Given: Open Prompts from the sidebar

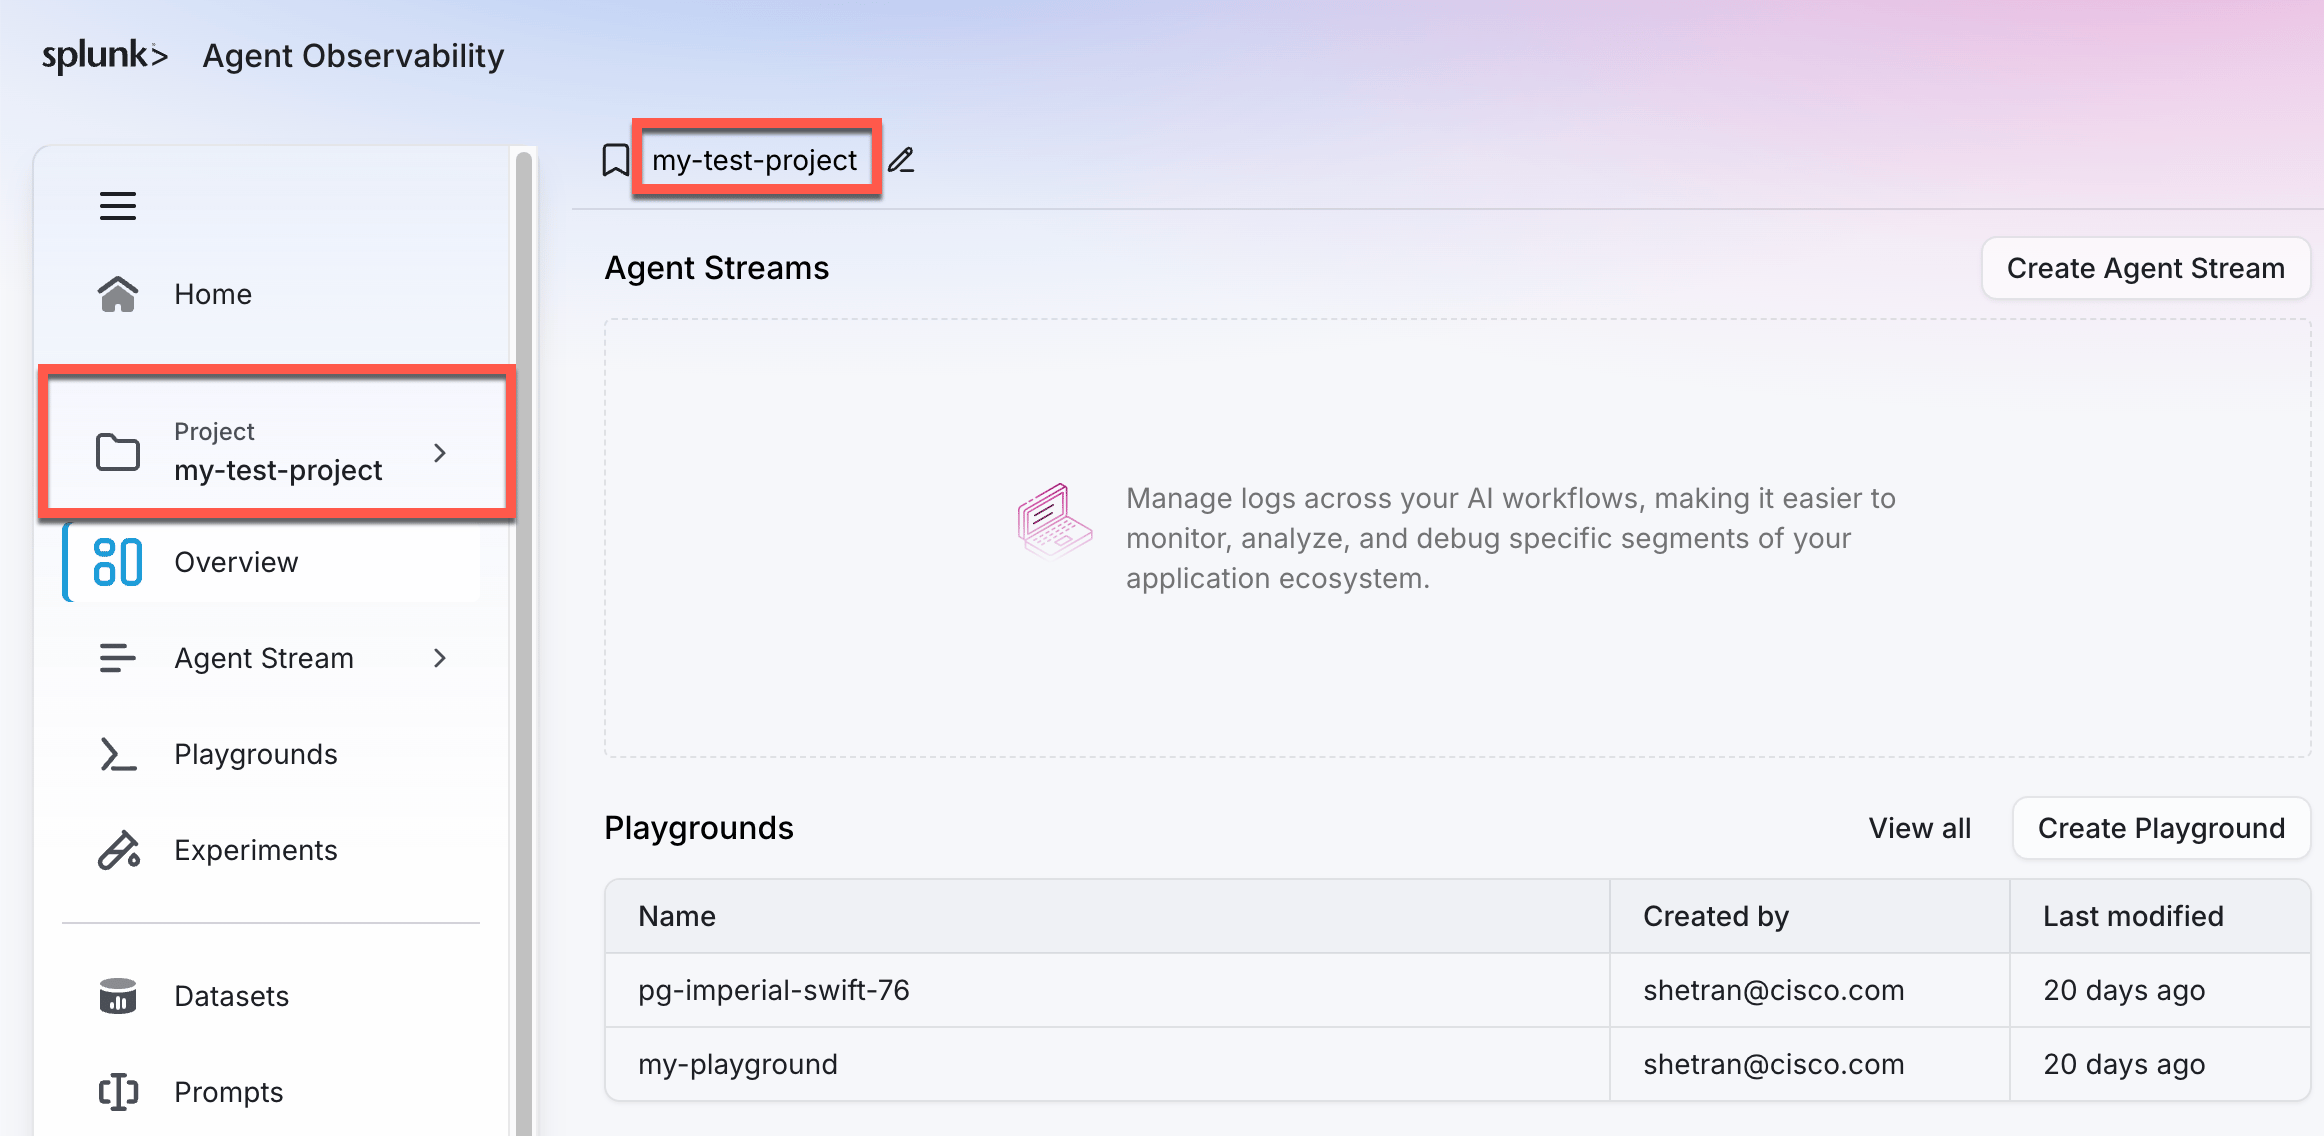Looking at the screenshot, I should [x=272, y=1092].
